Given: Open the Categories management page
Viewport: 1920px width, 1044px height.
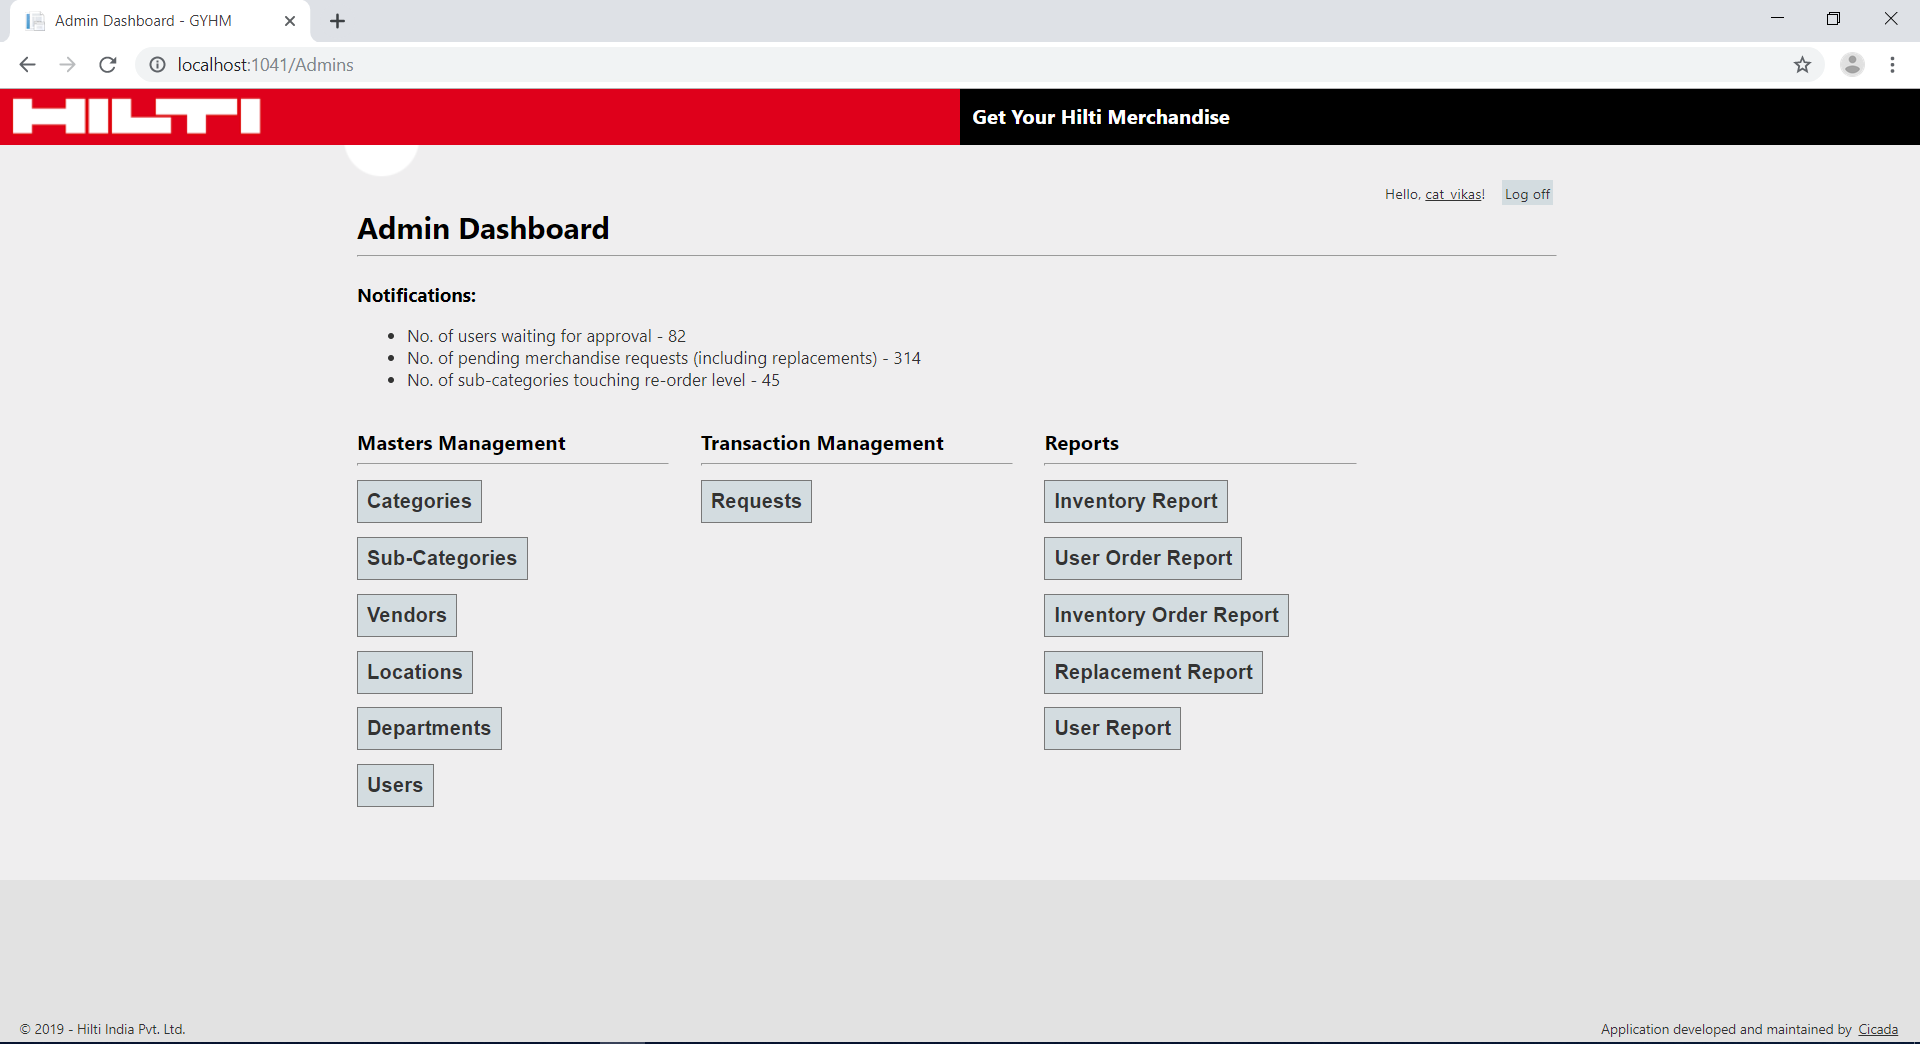Looking at the screenshot, I should 419,501.
